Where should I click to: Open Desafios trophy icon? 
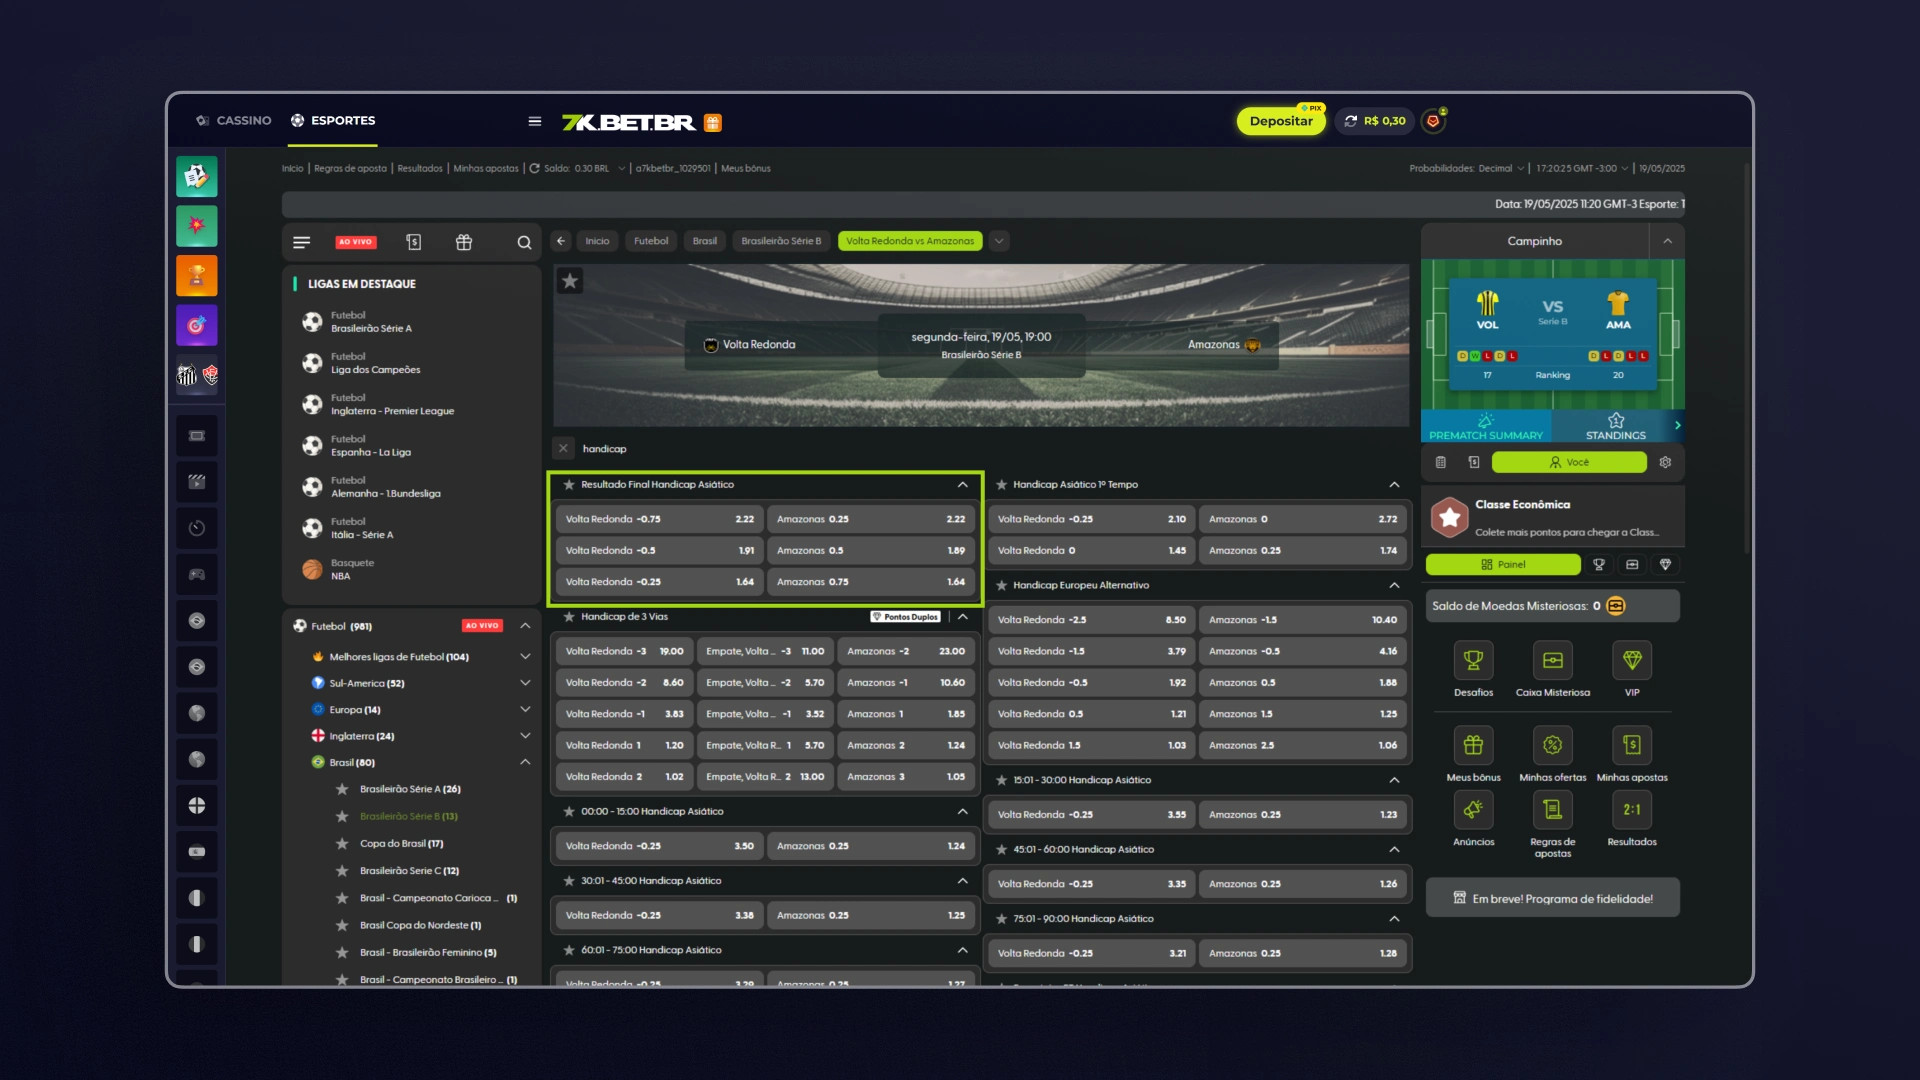pos(1473,660)
